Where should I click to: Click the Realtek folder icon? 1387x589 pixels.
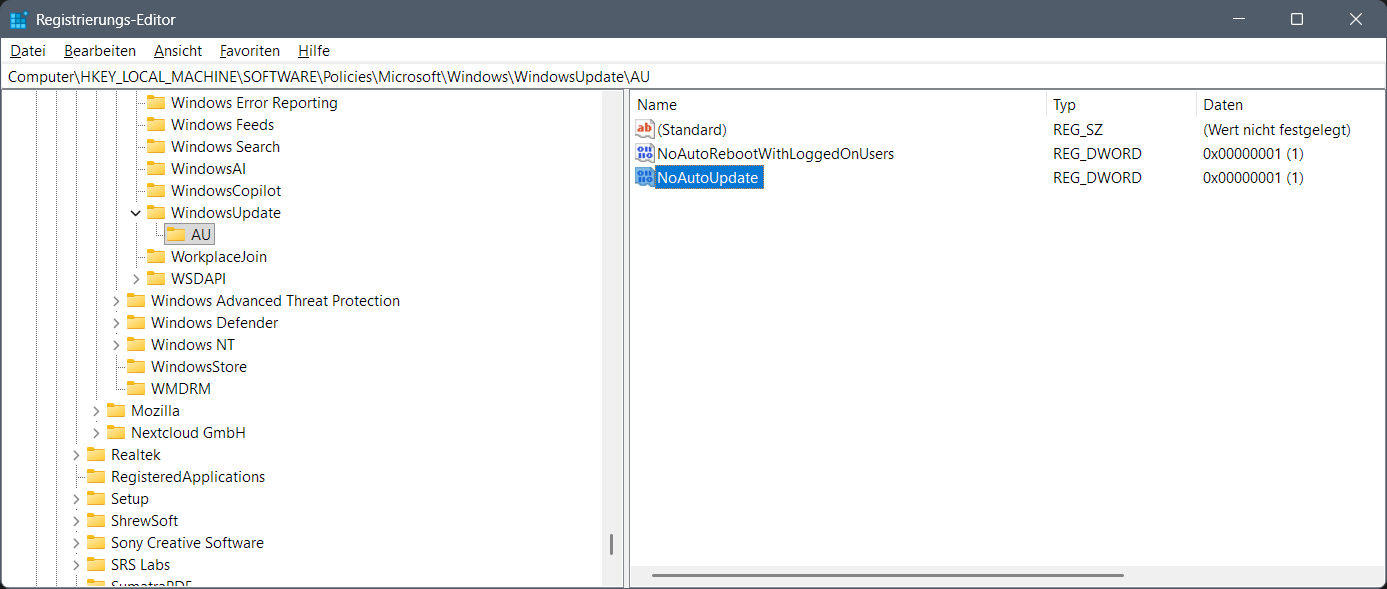pos(96,454)
